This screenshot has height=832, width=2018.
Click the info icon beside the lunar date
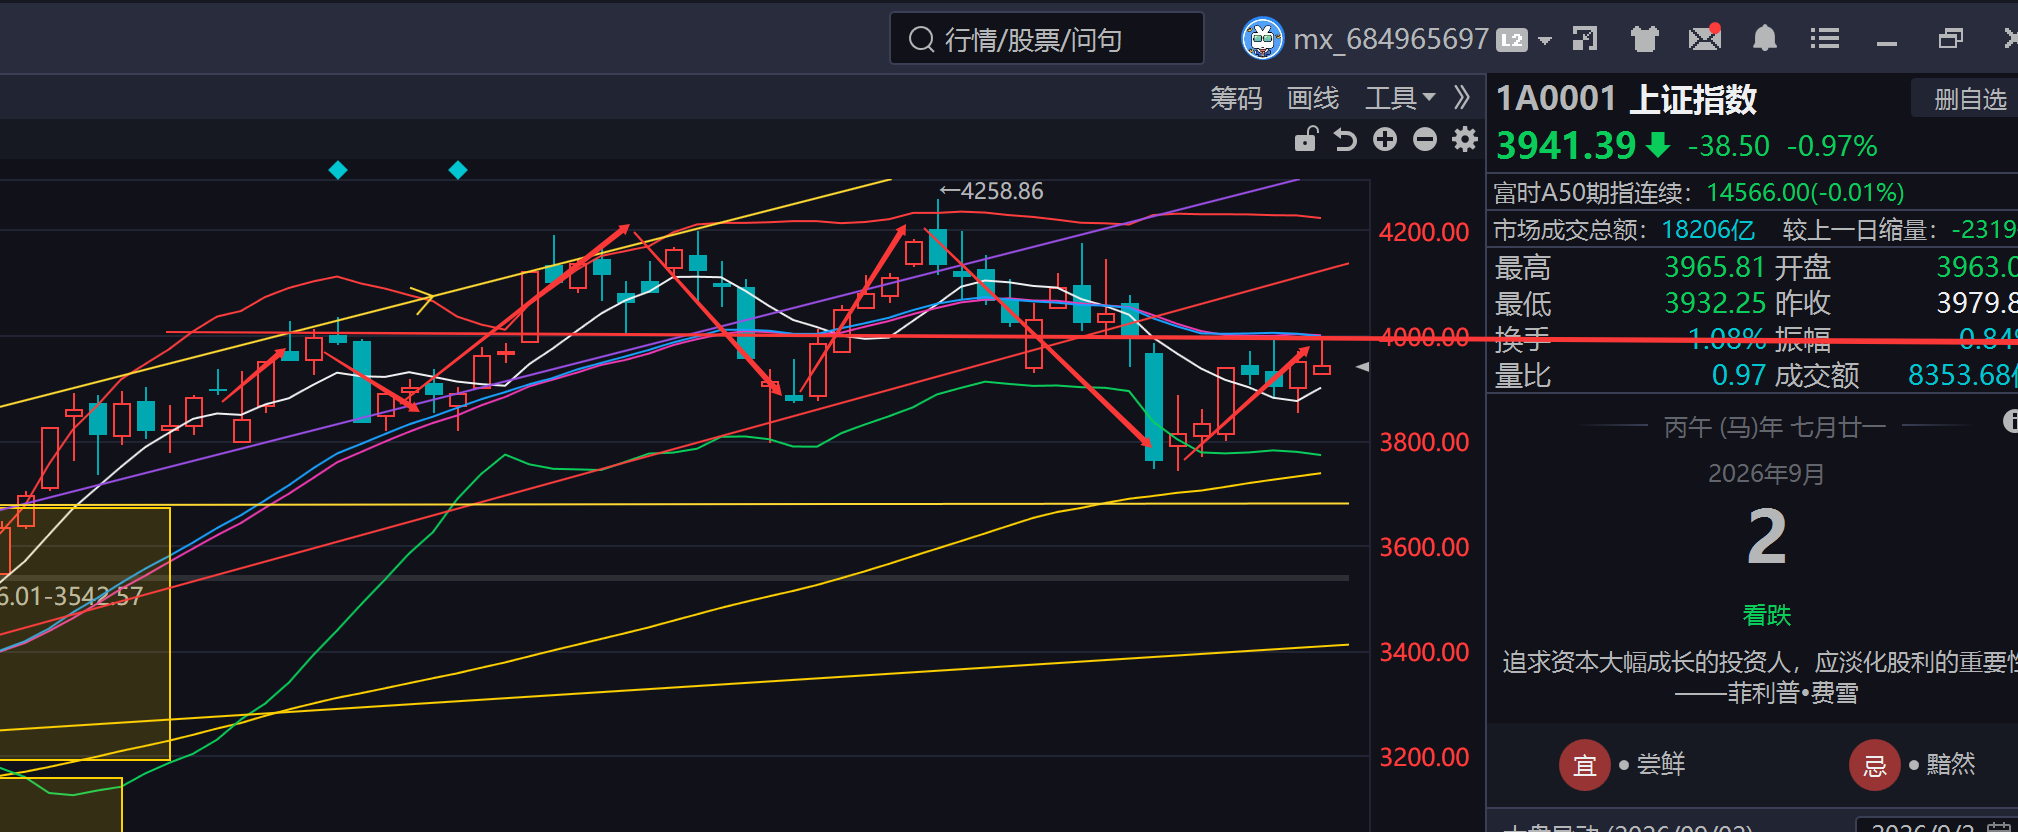[2011, 421]
